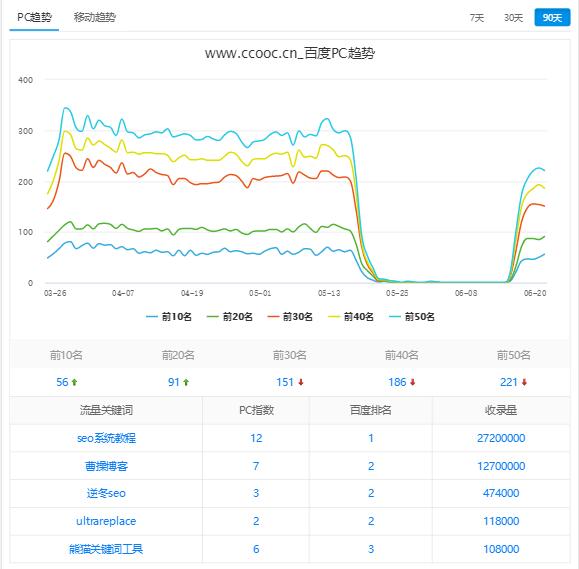Click the green up arrow beside 91
579x569 pixels.
pos(186,382)
